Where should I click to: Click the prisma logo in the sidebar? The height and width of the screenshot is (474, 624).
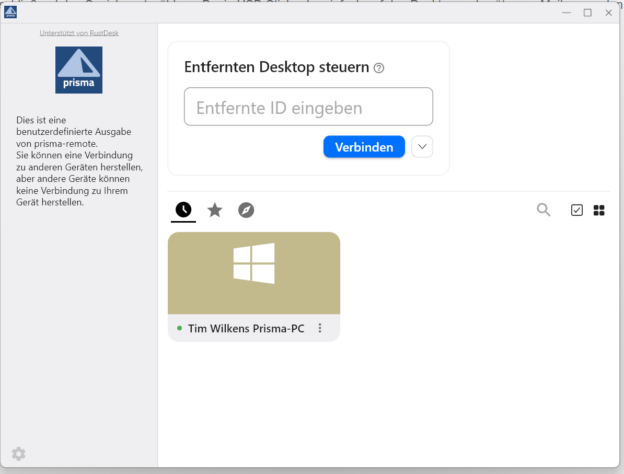78,70
